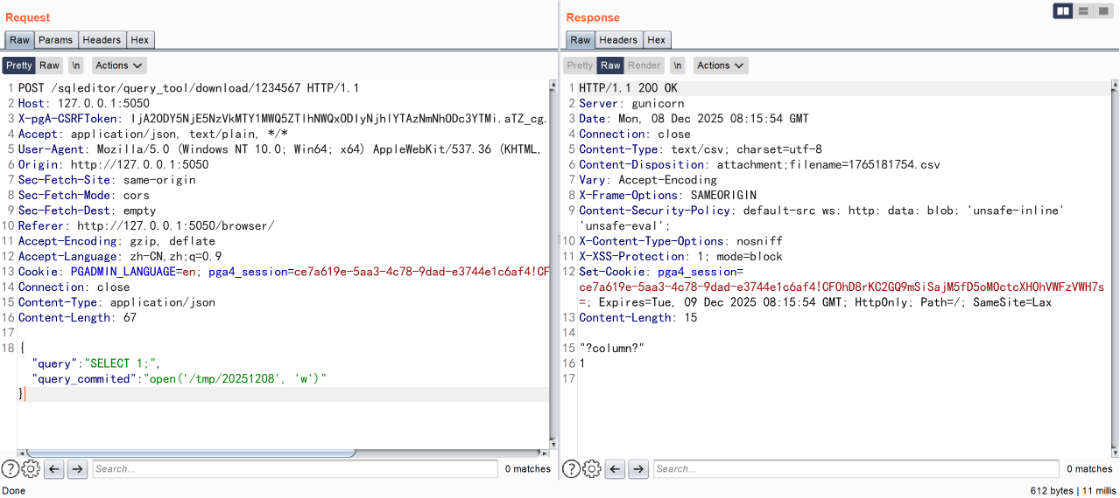
Task: Switch to side-by-side split layout
Action: point(1062,11)
